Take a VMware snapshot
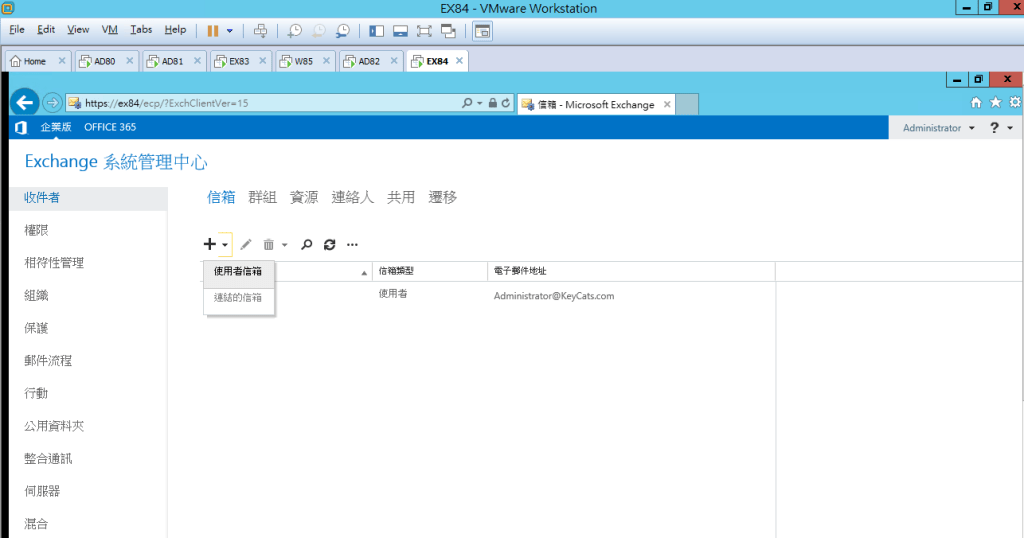This screenshot has height=538, width=1024. pyautogui.click(x=294, y=31)
